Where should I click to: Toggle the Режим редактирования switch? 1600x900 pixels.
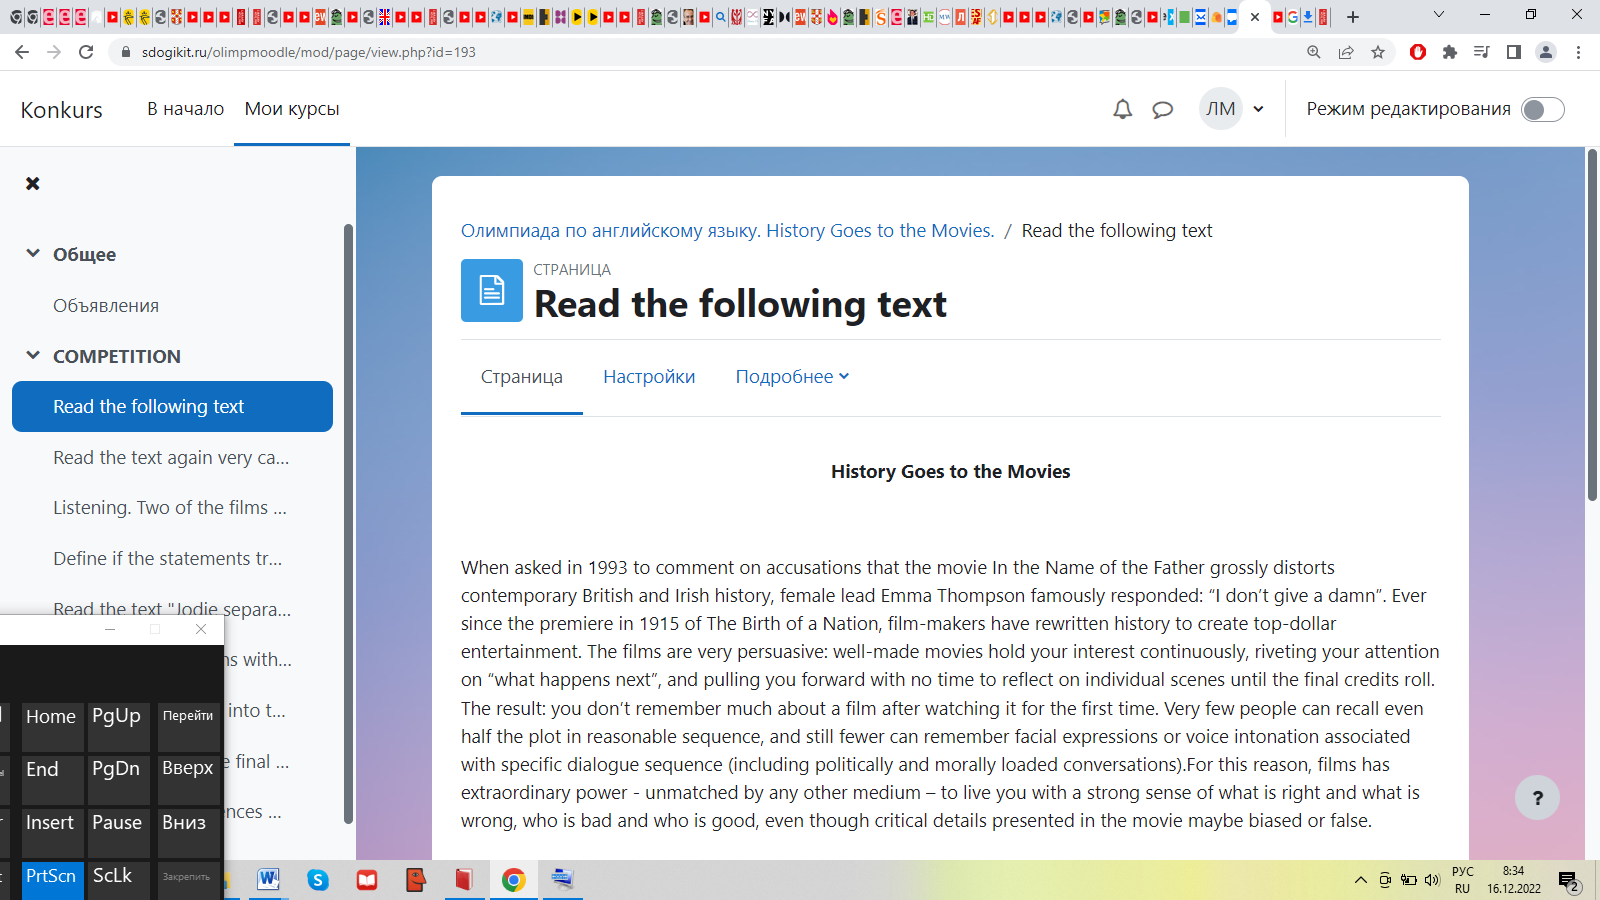(x=1542, y=109)
